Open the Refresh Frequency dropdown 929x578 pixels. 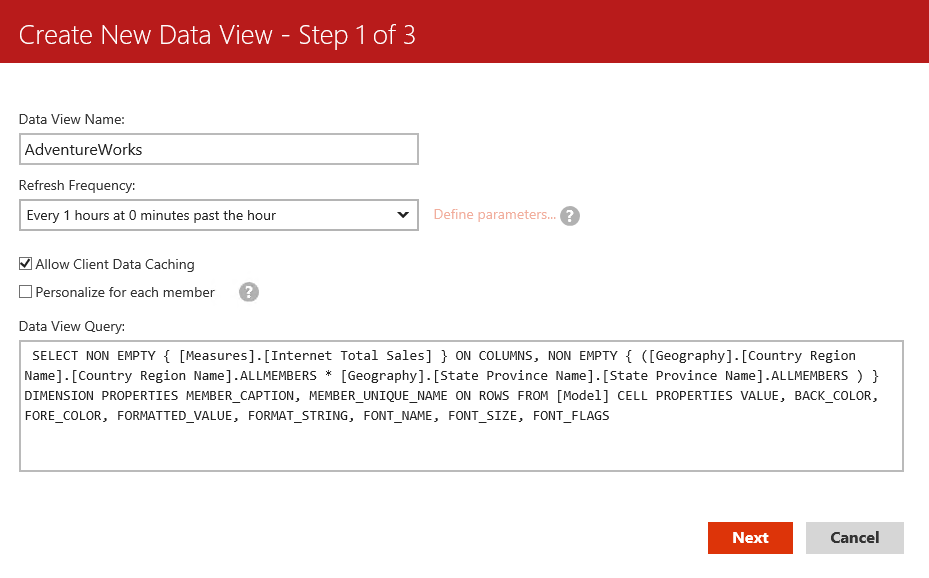[218, 215]
